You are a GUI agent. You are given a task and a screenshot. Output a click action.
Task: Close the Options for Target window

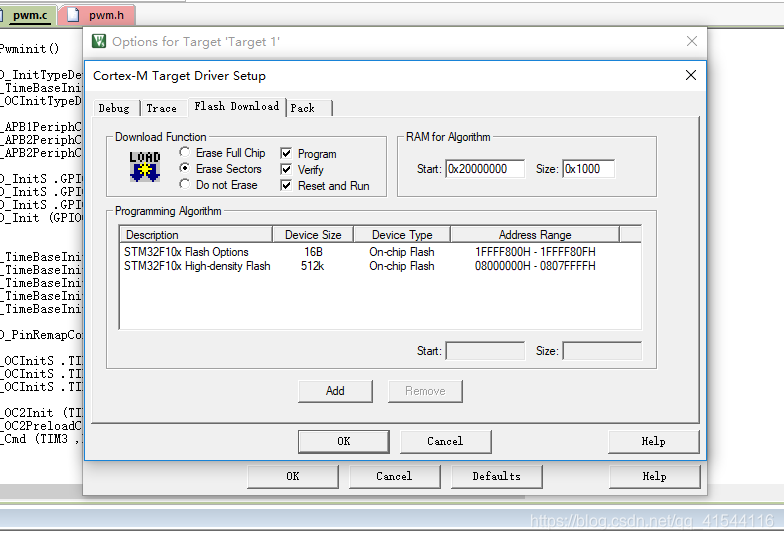pos(692,41)
